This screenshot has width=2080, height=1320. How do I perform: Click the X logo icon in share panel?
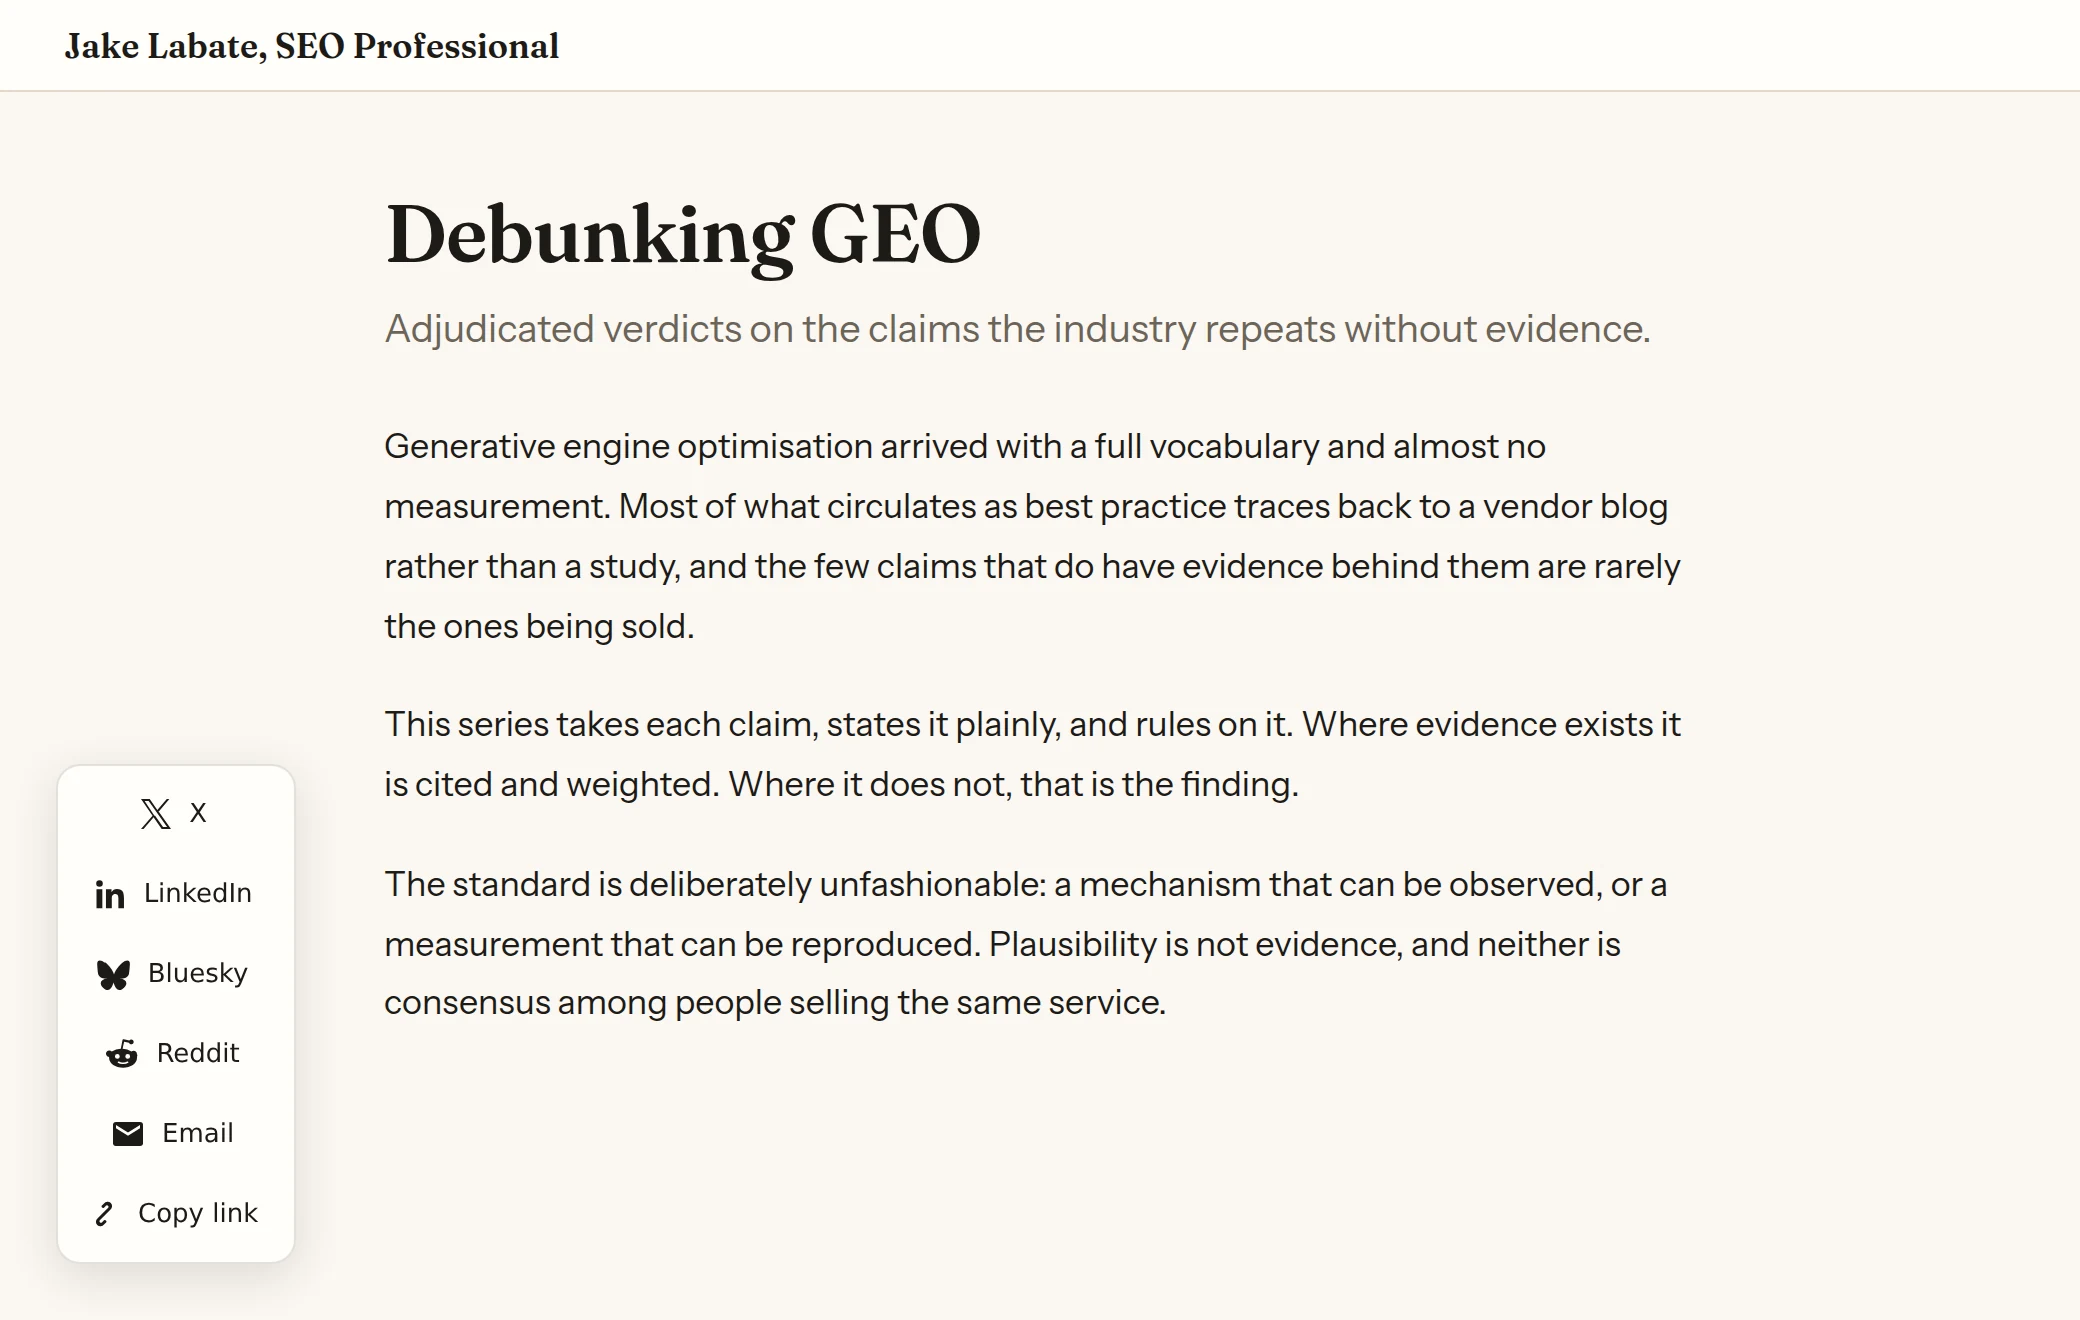(156, 813)
